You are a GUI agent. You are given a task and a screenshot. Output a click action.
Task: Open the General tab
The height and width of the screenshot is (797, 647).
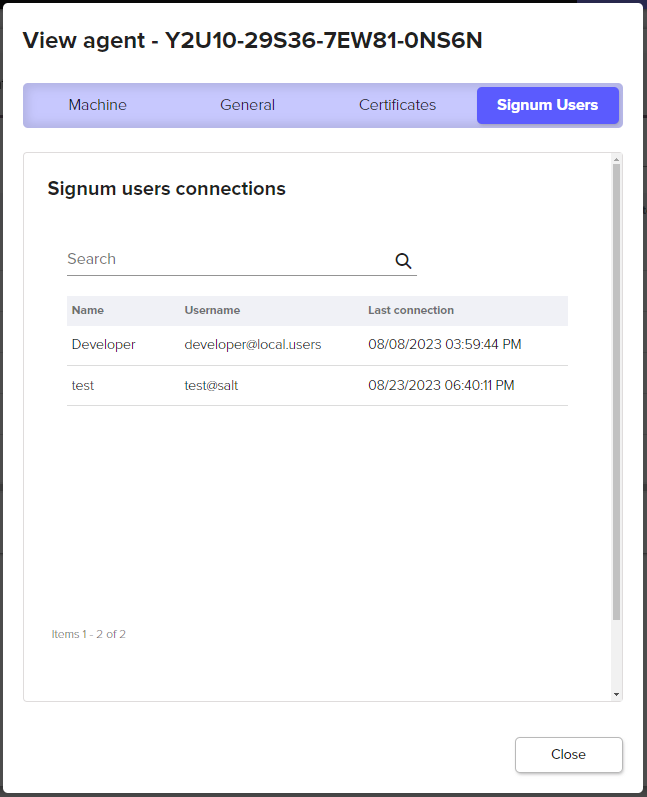[247, 105]
